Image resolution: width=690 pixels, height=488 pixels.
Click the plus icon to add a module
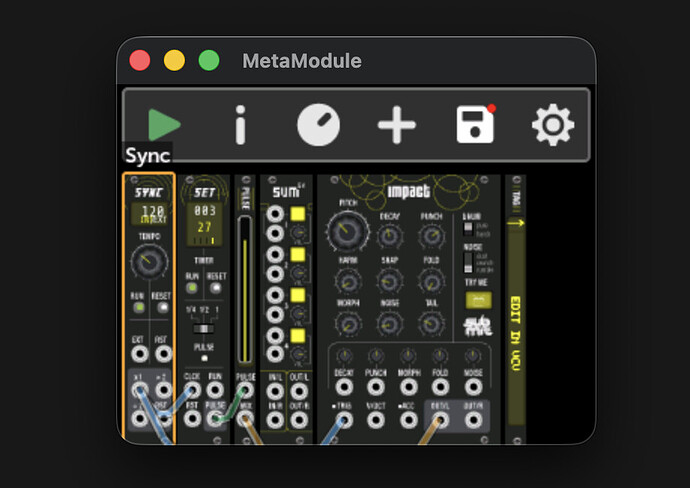(x=397, y=125)
